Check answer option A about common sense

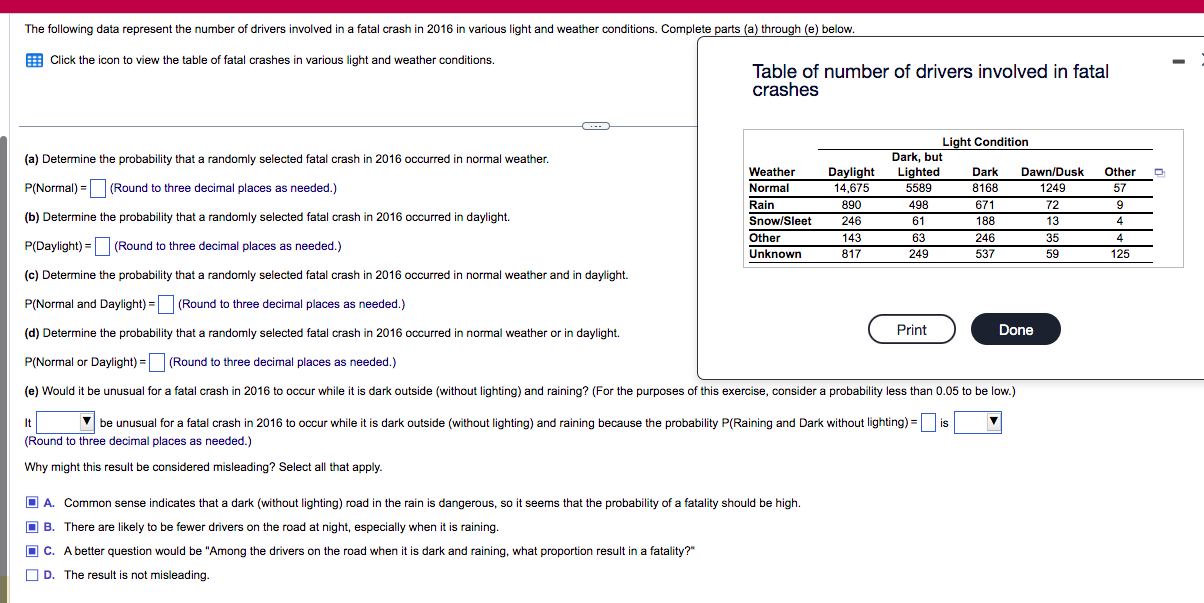[x=31, y=503]
